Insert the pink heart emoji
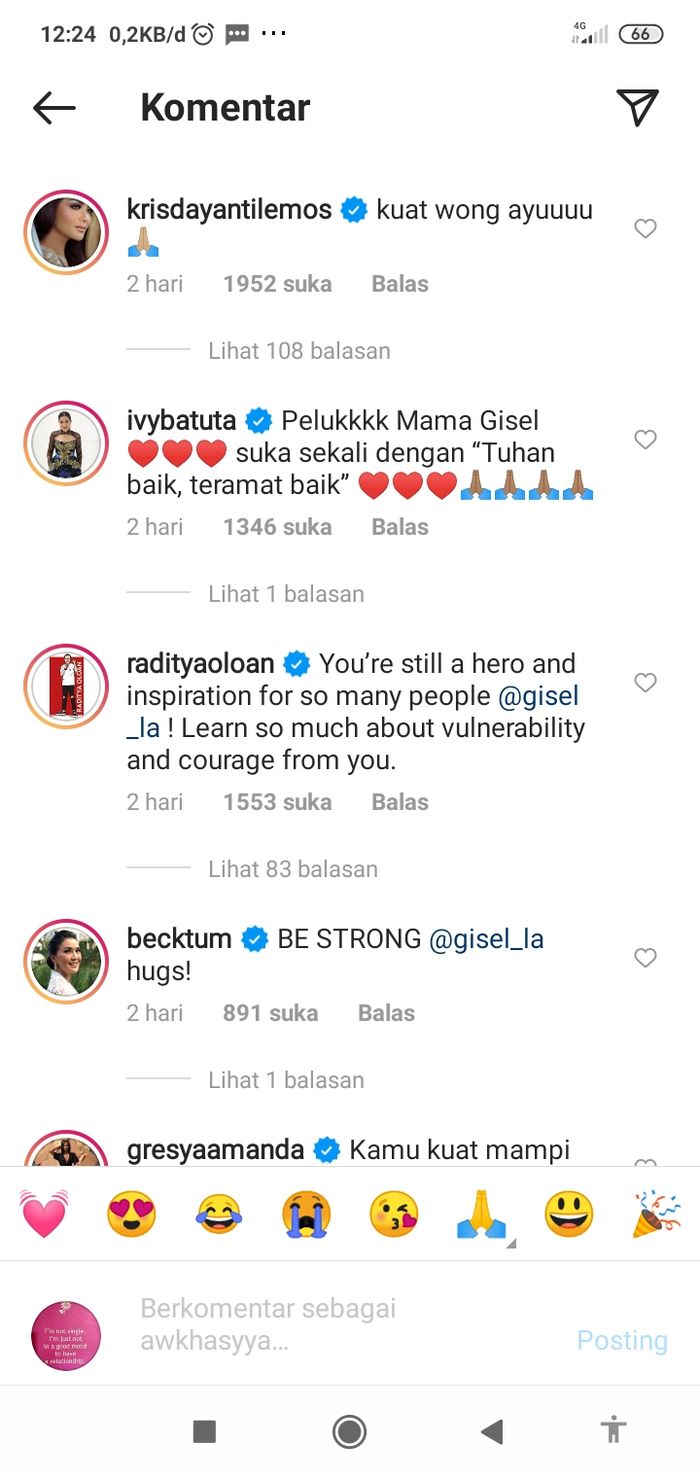This screenshot has width=700, height=1478. (x=44, y=1214)
